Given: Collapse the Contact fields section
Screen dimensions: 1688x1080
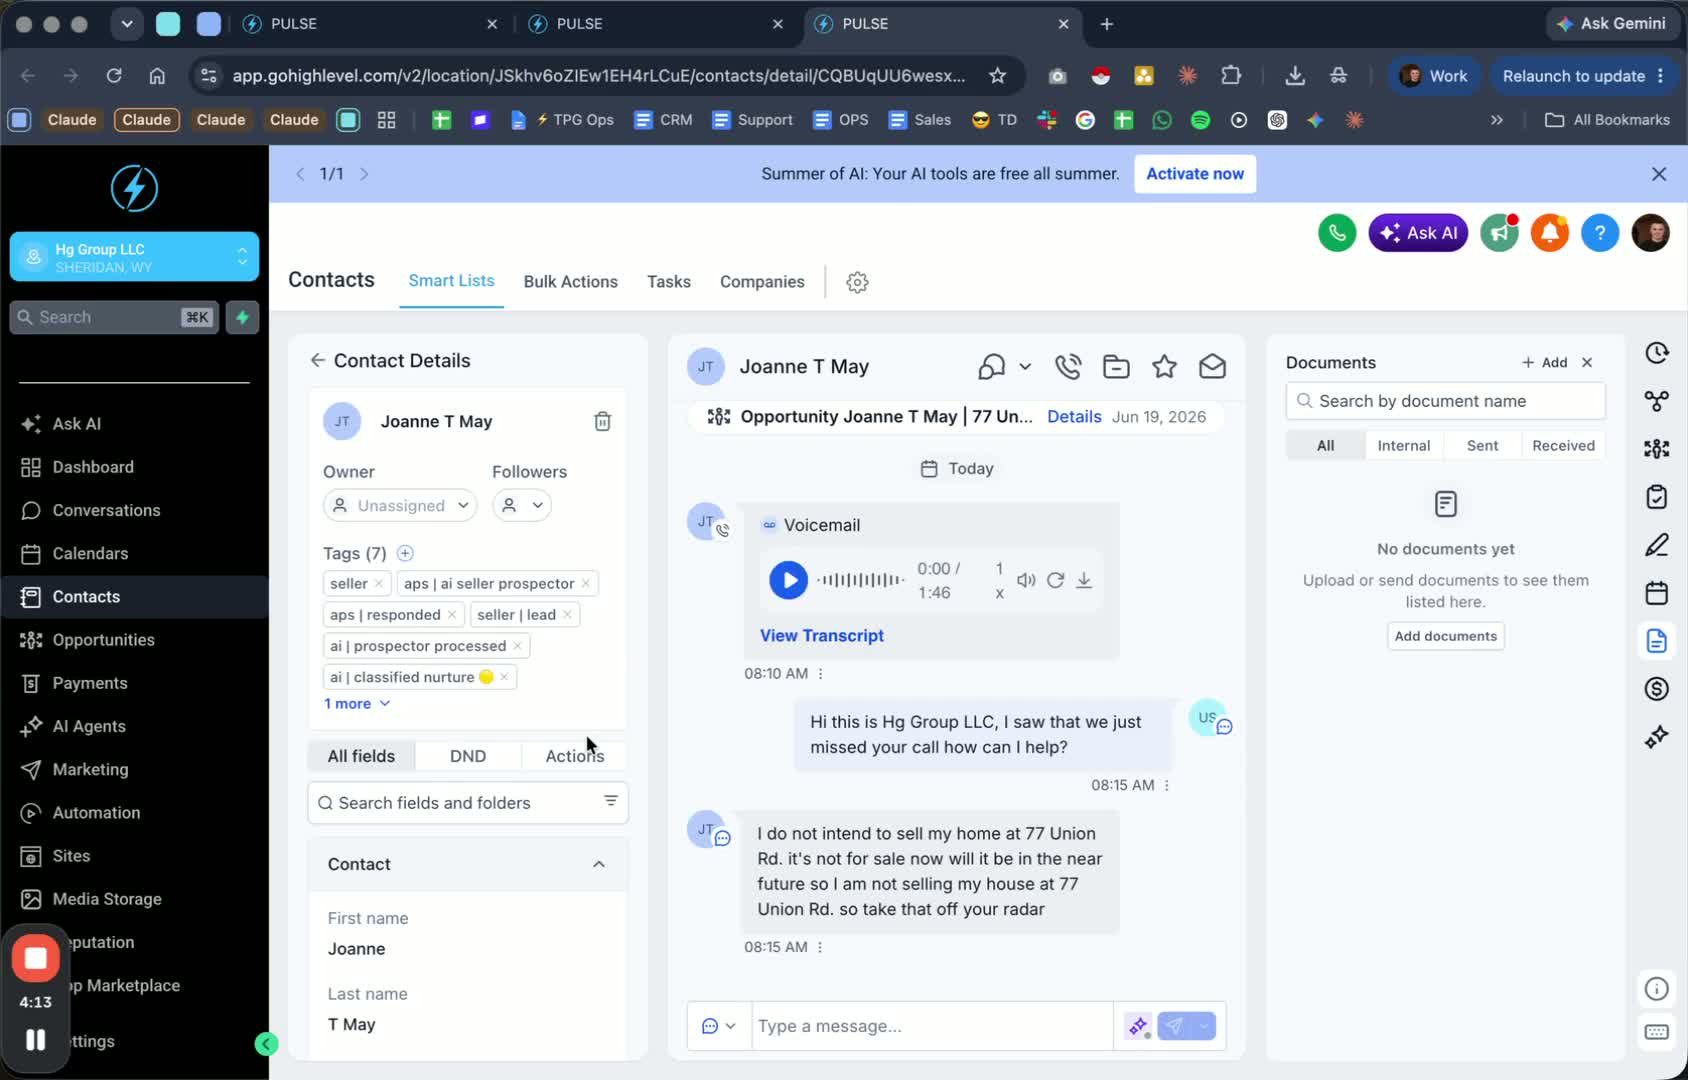Looking at the screenshot, I should click(599, 864).
